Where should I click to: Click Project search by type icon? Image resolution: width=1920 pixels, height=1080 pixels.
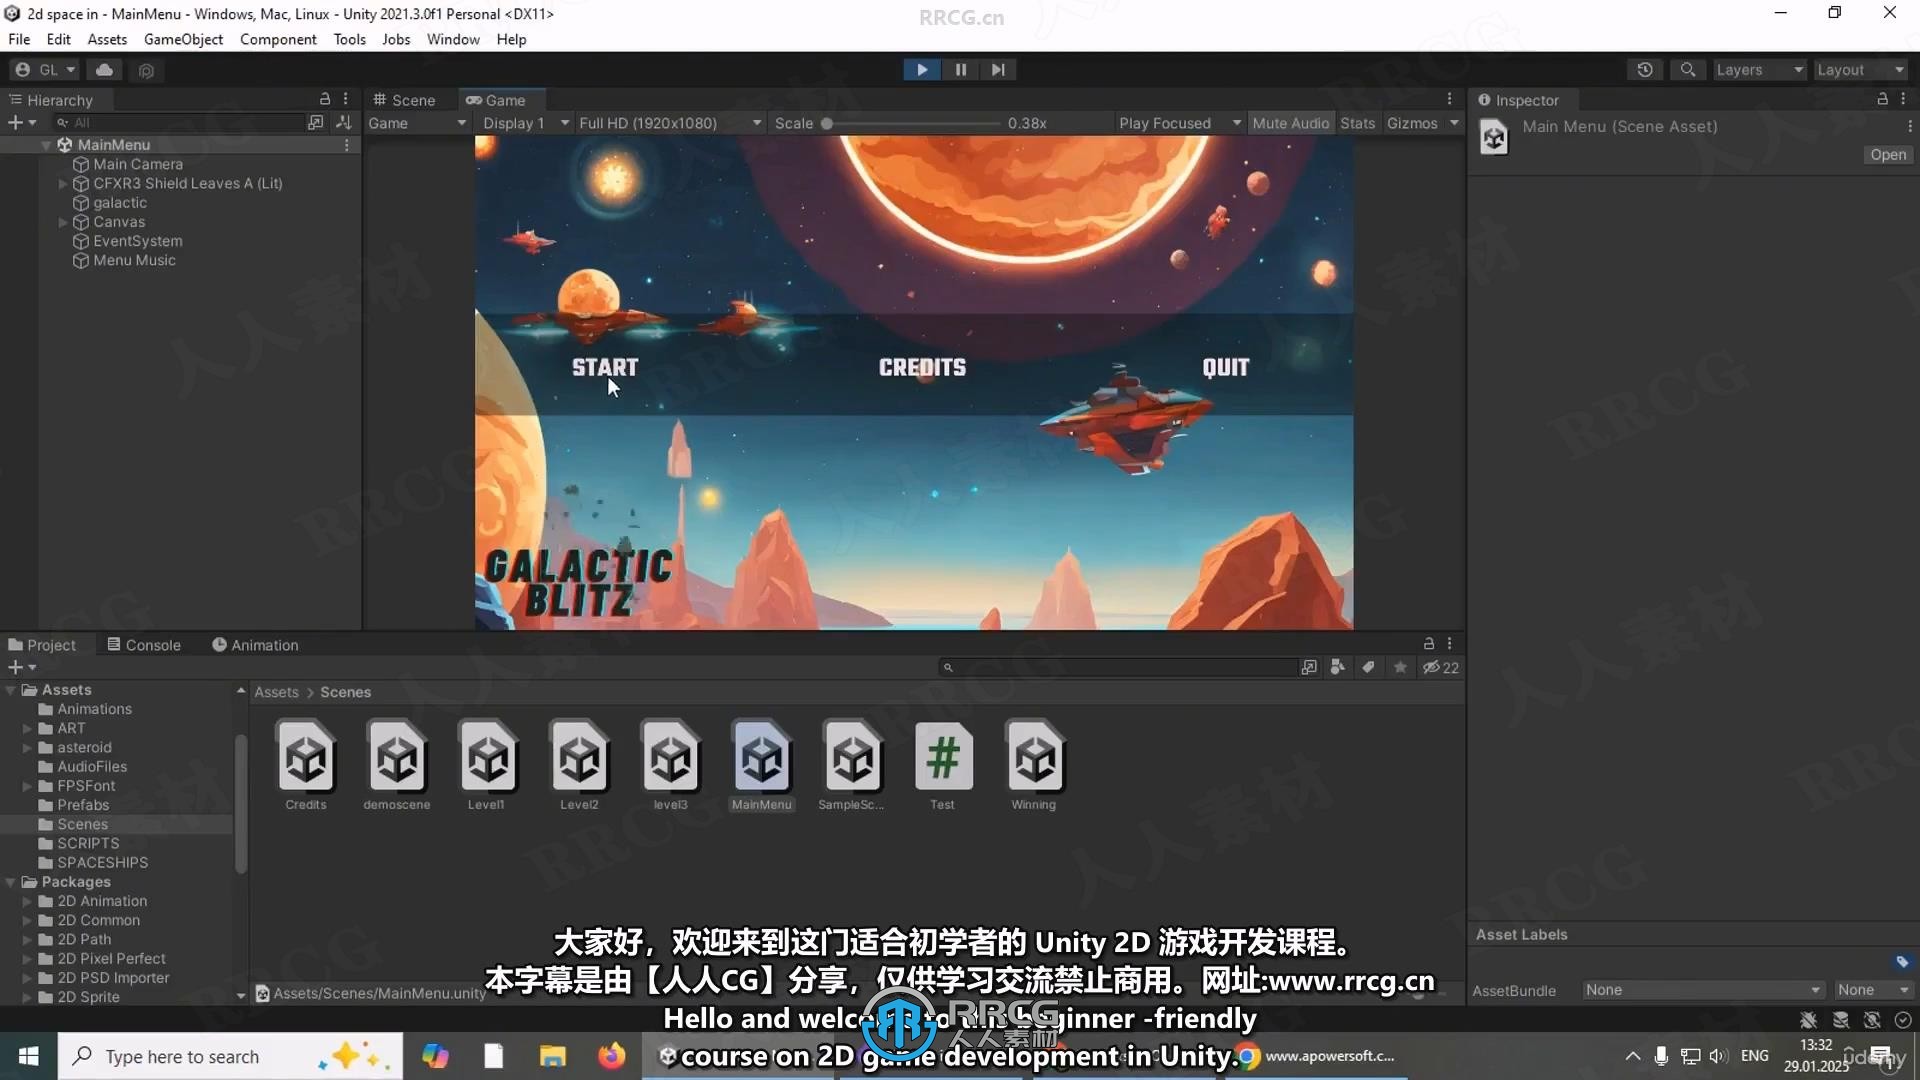[1337, 667]
